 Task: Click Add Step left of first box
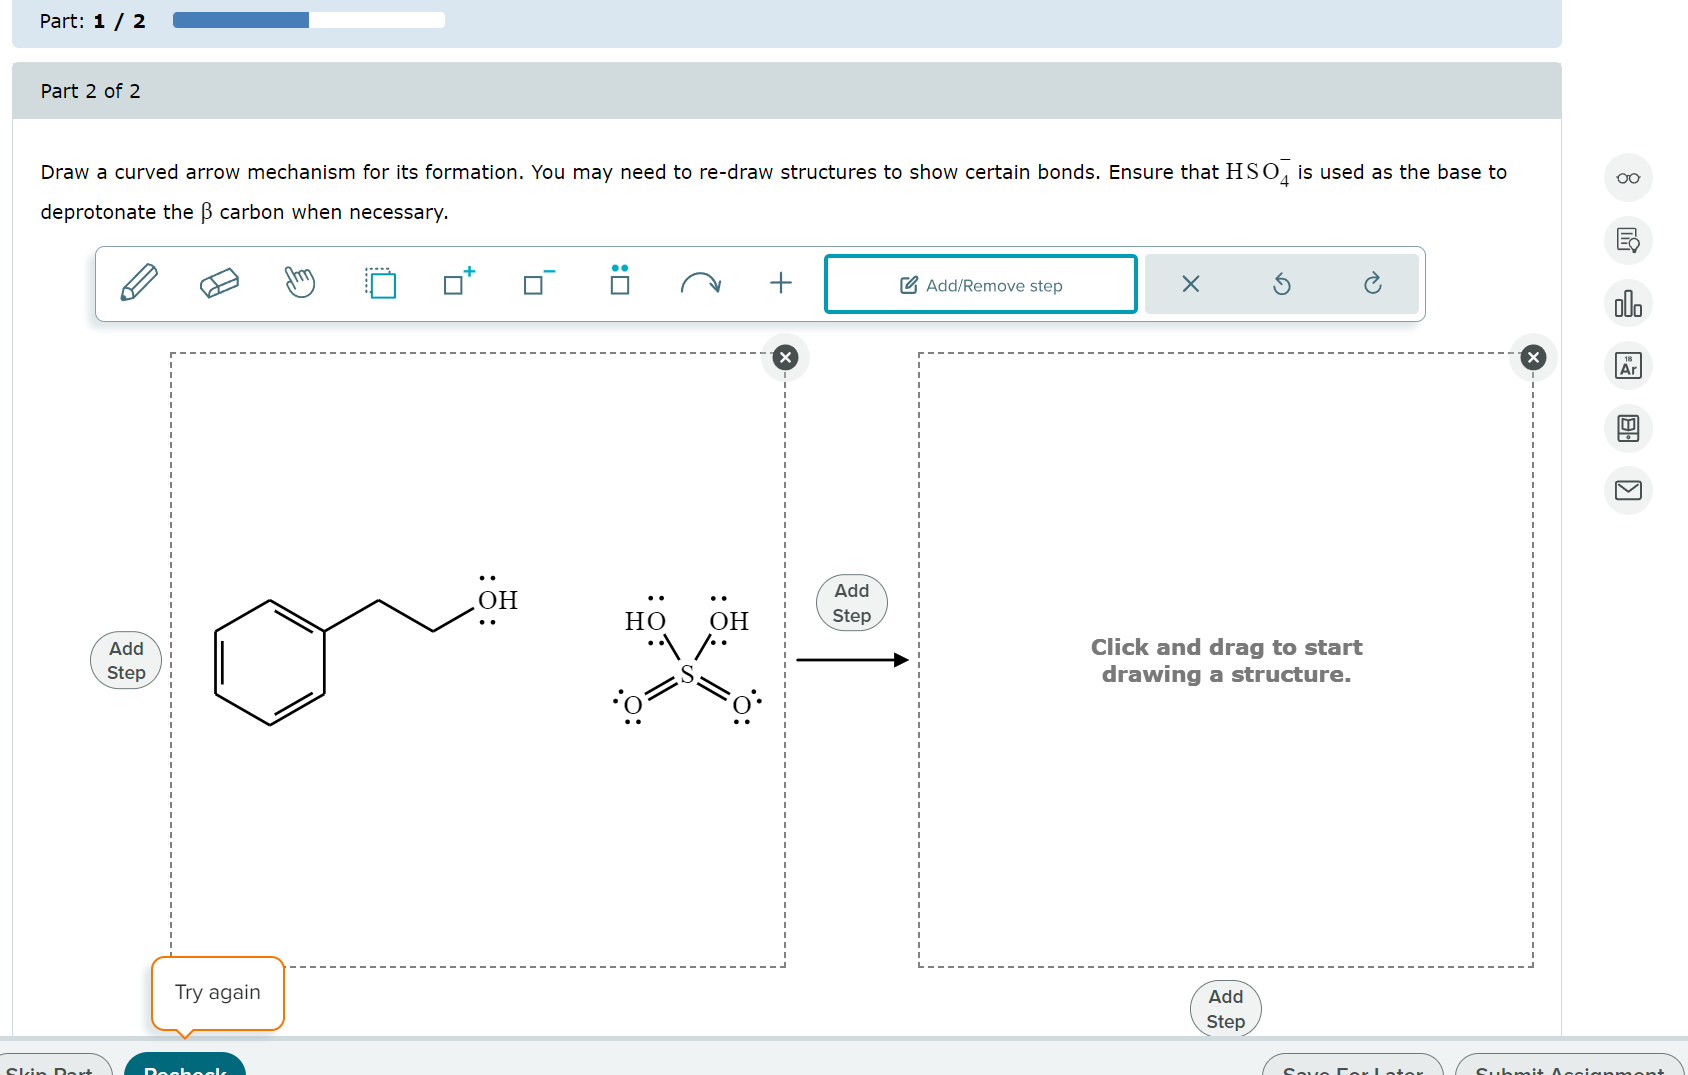click(x=126, y=660)
